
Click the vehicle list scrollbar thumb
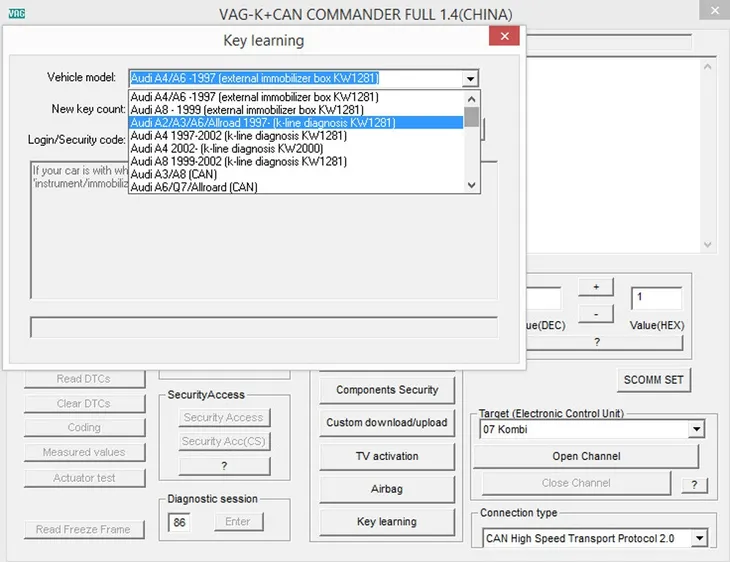point(472,117)
